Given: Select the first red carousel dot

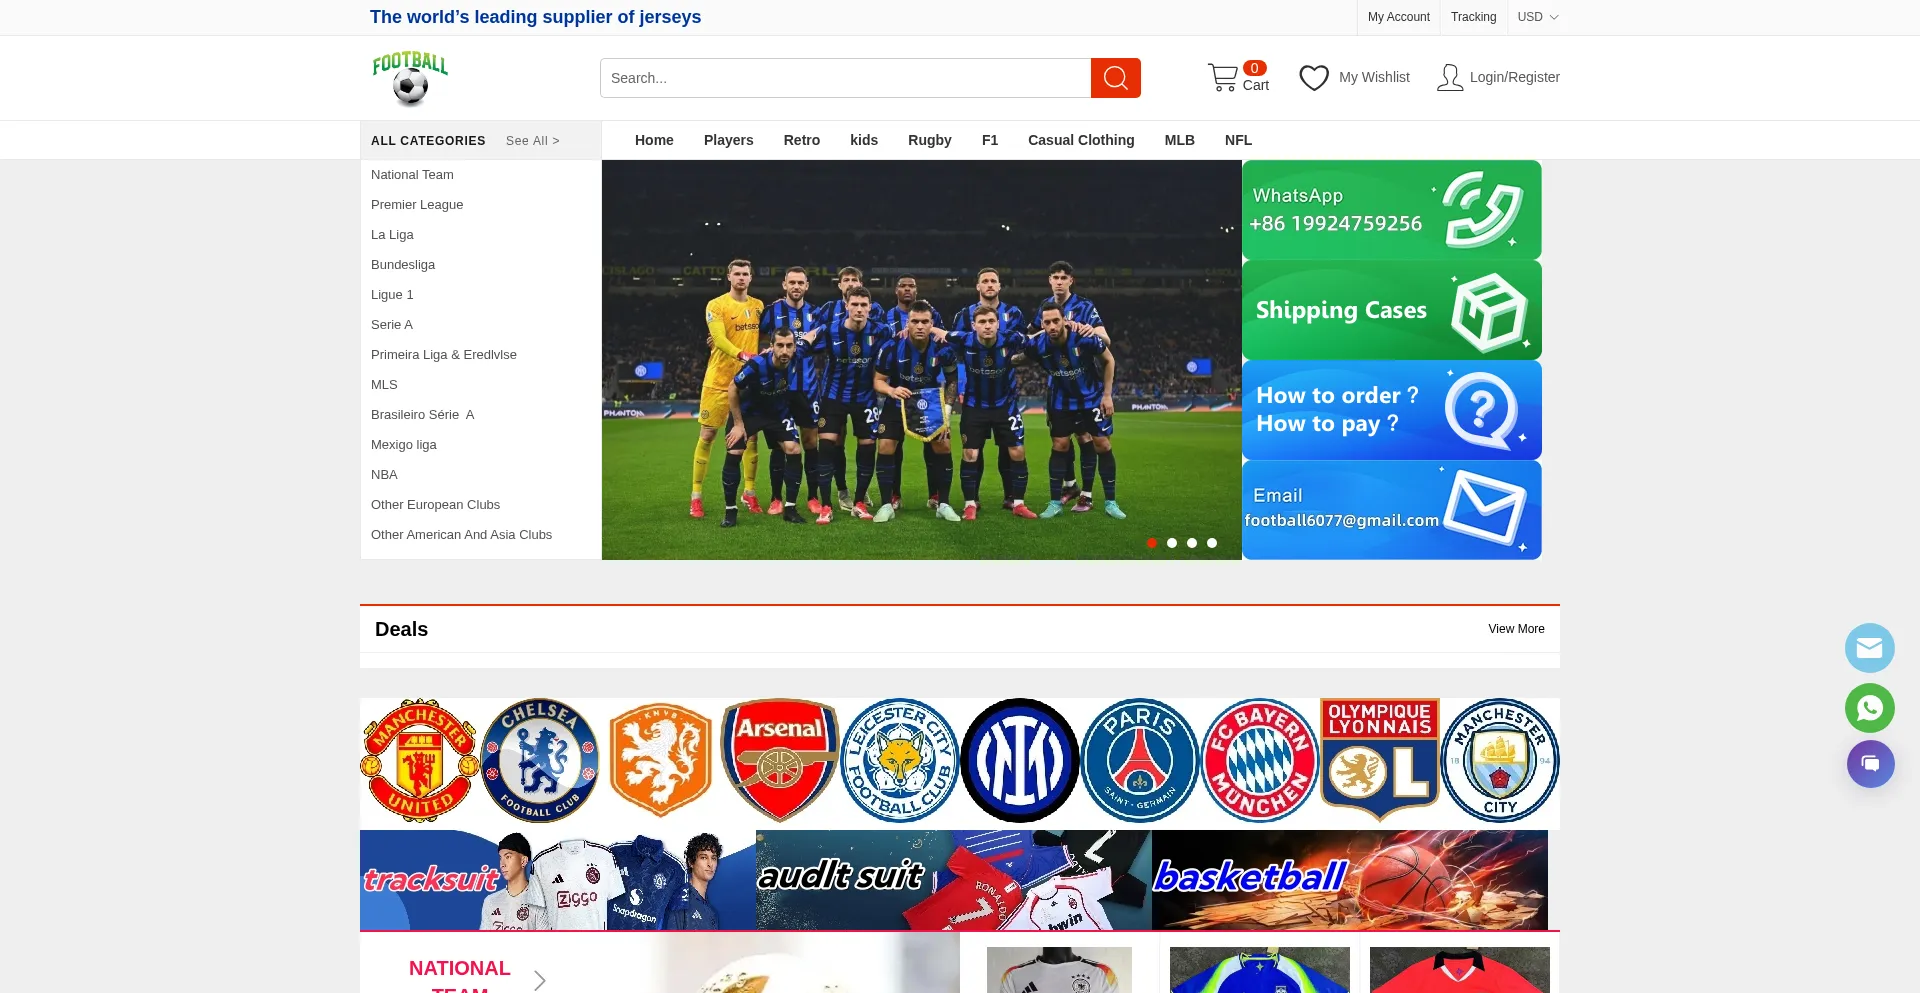Looking at the screenshot, I should [1152, 543].
